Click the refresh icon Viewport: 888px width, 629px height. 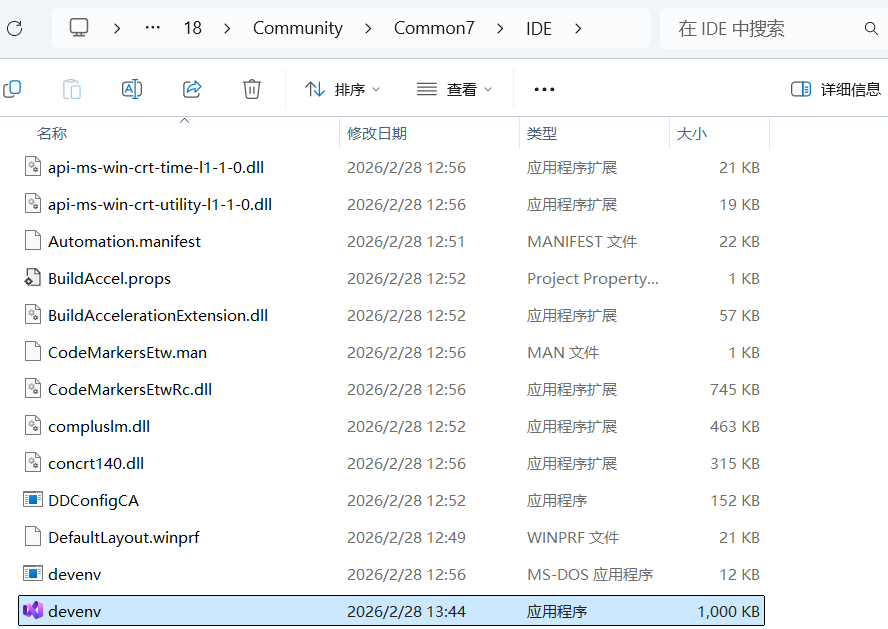pos(15,28)
